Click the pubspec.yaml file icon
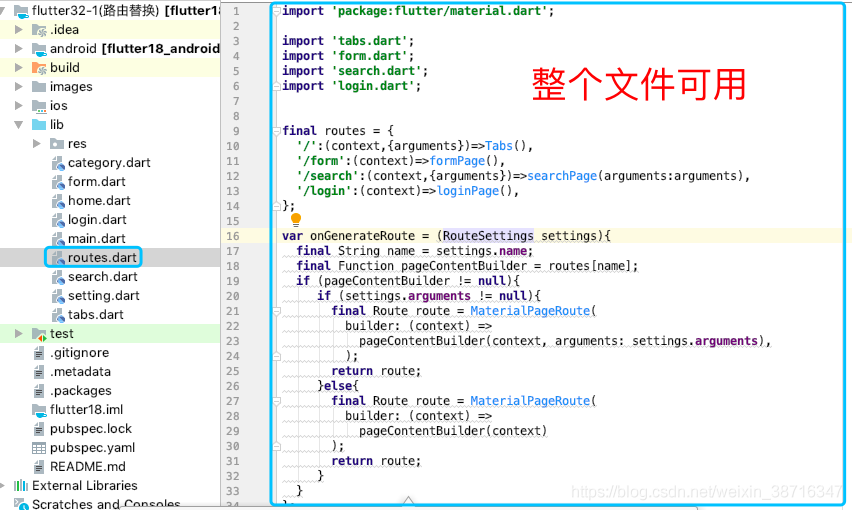852x510 pixels. click(x=39, y=448)
